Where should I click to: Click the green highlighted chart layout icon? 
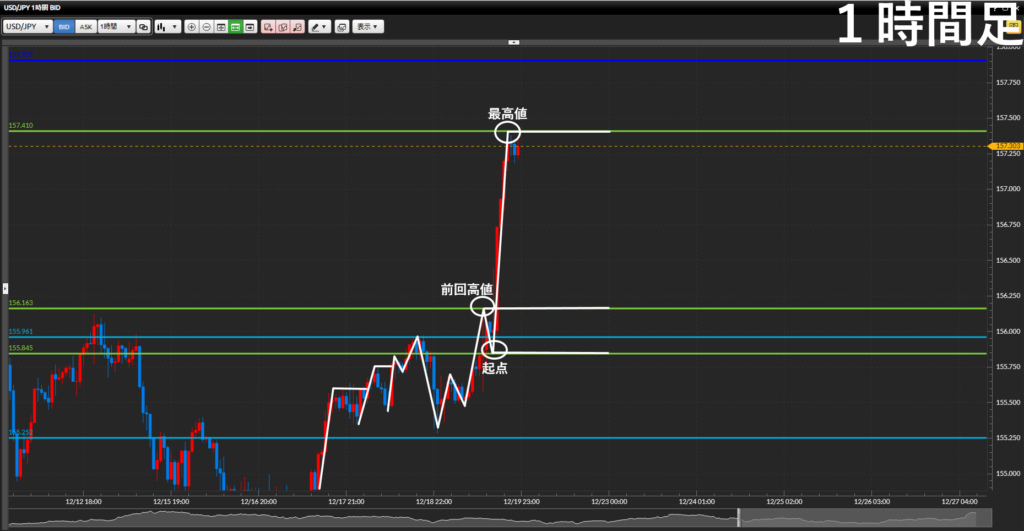tap(235, 26)
